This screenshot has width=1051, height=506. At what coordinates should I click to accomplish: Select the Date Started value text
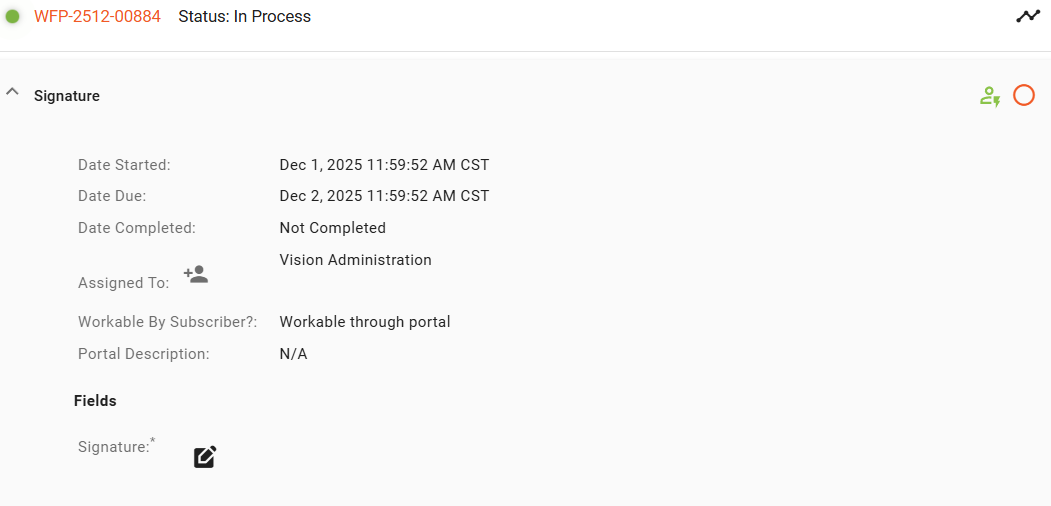pyautogui.click(x=384, y=165)
